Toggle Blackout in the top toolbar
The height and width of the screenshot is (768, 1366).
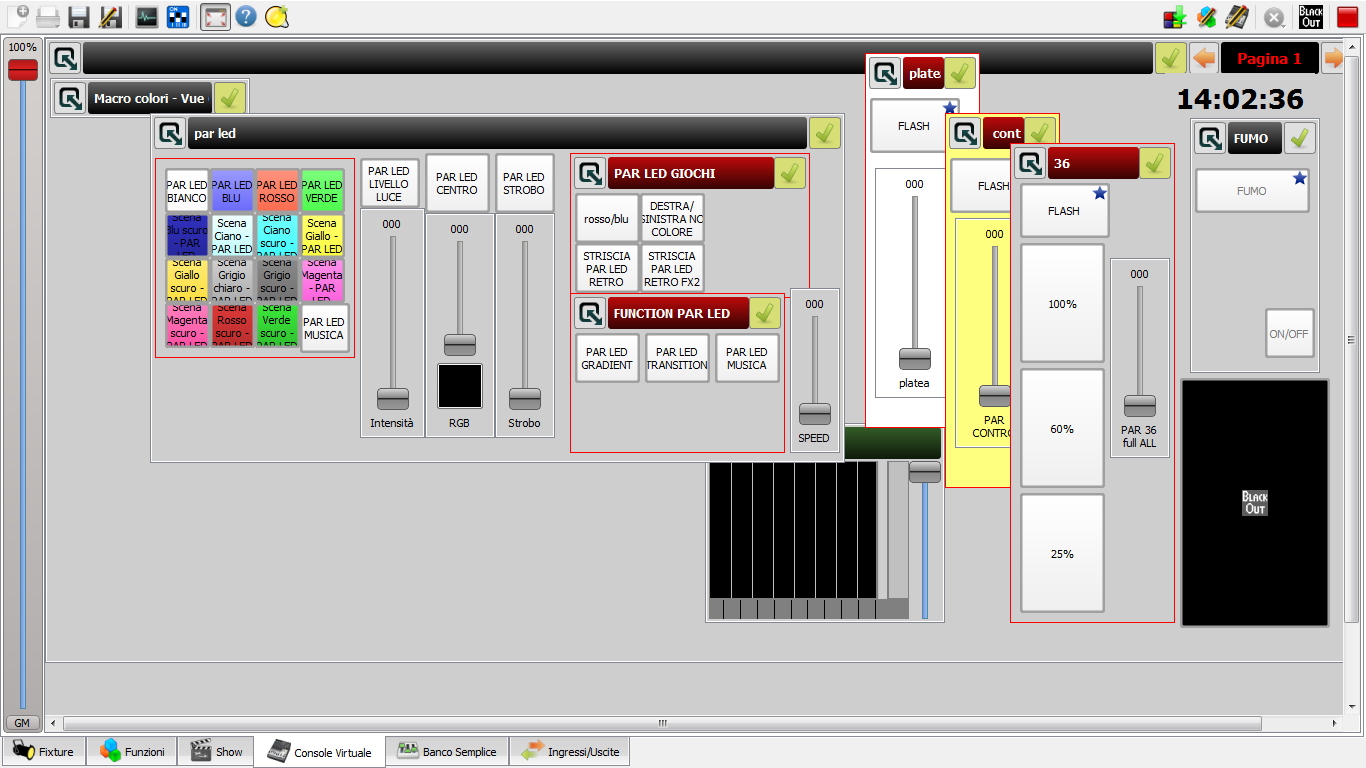click(1311, 16)
